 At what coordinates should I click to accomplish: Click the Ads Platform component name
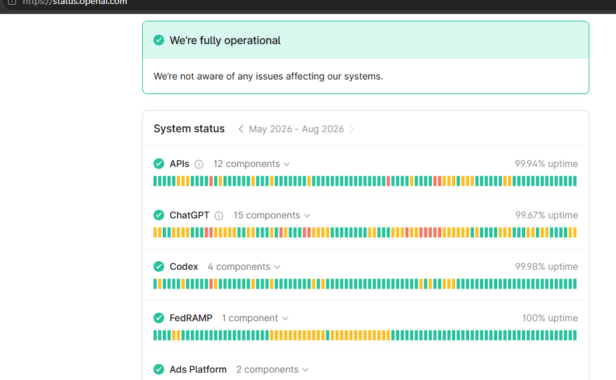pos(198,369)
